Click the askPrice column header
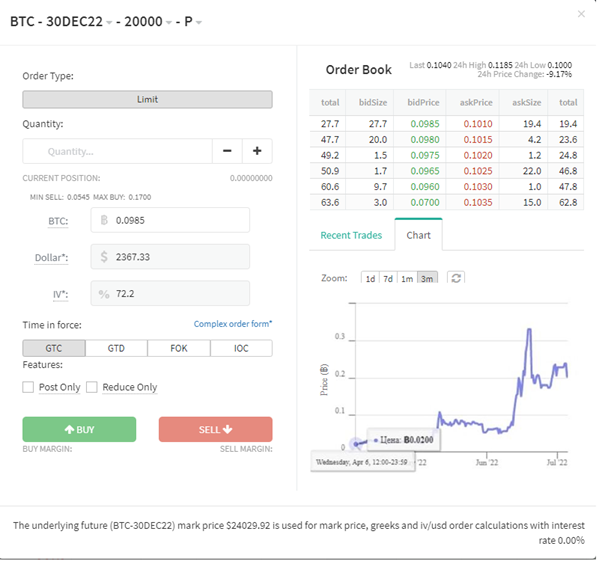Image resolution: width=602 pixels, height=561 pixels. coord(476,103)
